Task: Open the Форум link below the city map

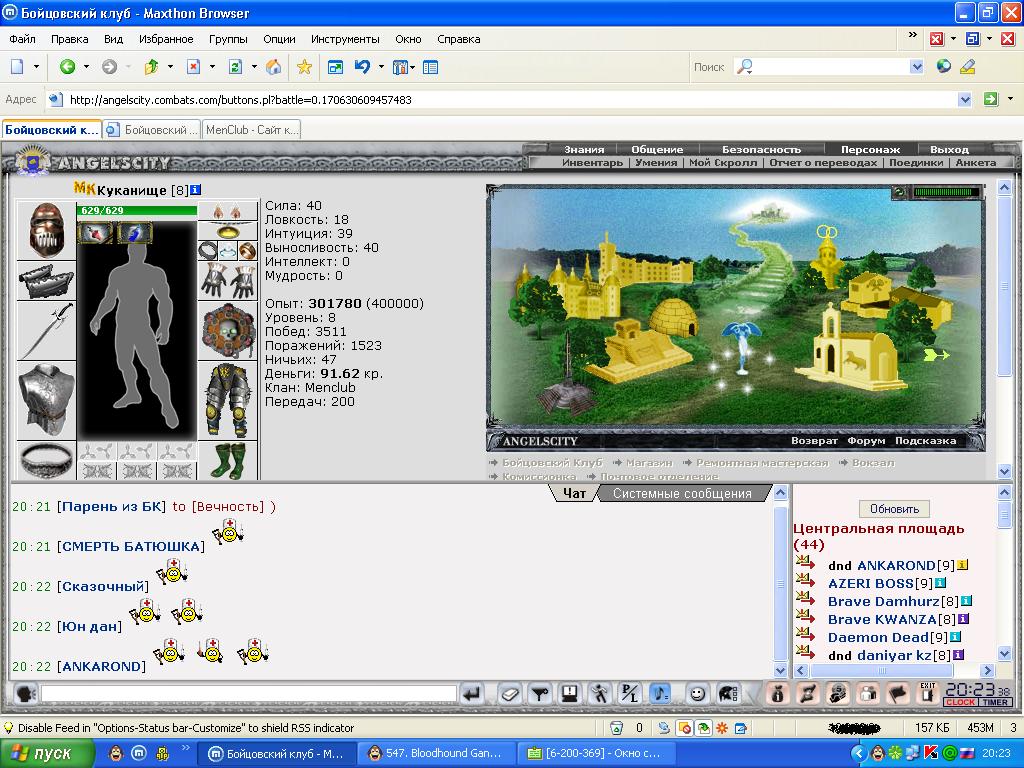Action: pyautogui.click(x=866, y=441)
